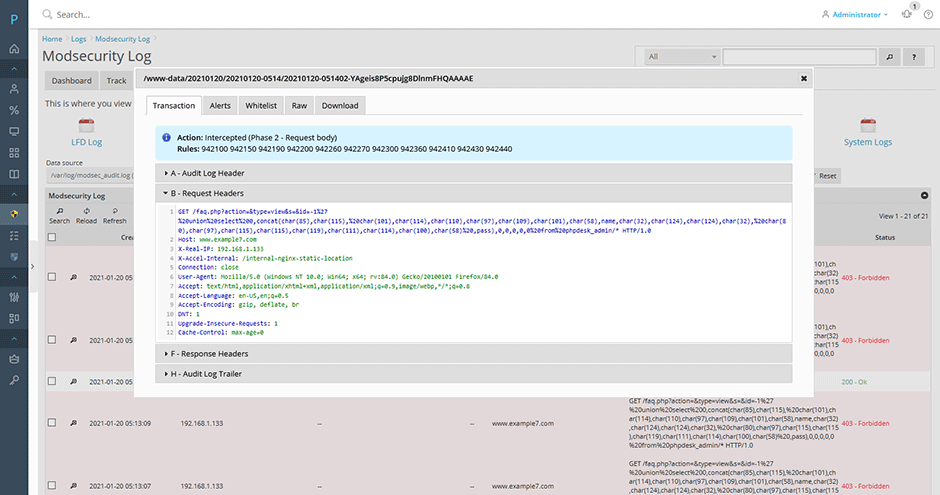This screenshot has width=940, height=495.
Task: Check the box for the 05:13:07 row
Action: [52, 485]
